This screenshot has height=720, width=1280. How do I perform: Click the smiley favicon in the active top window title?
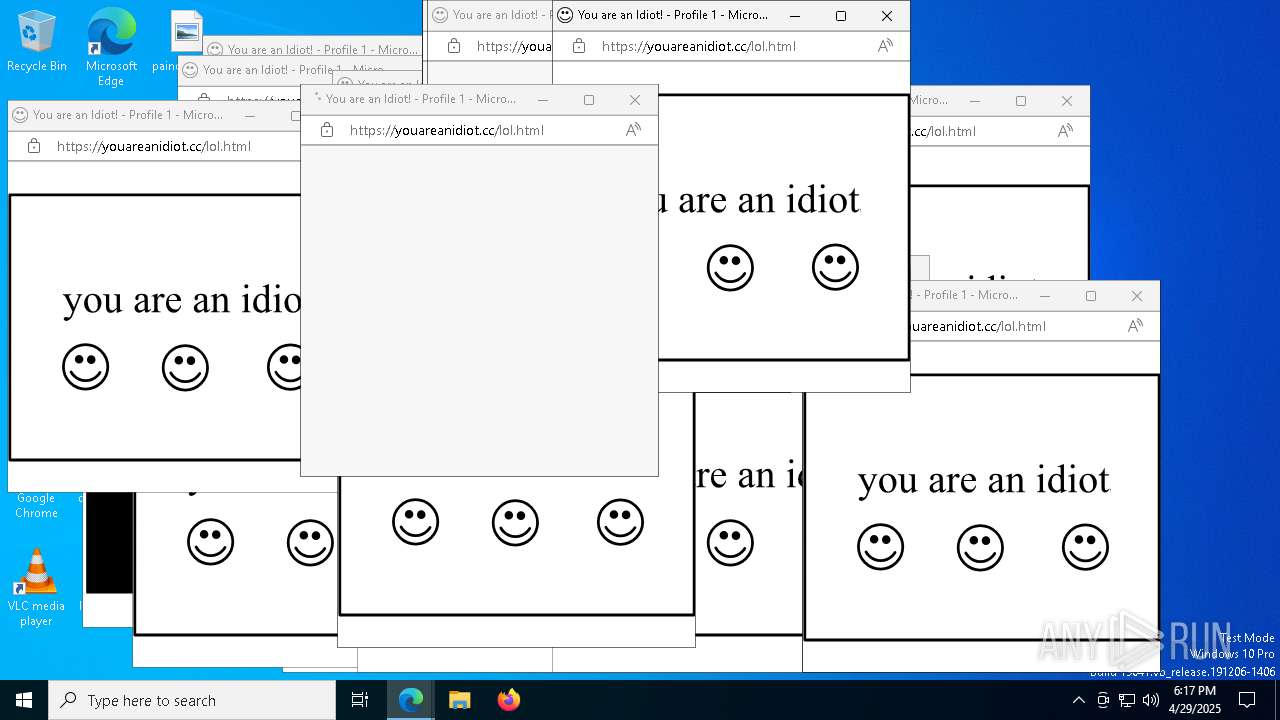tap(565, 15)
